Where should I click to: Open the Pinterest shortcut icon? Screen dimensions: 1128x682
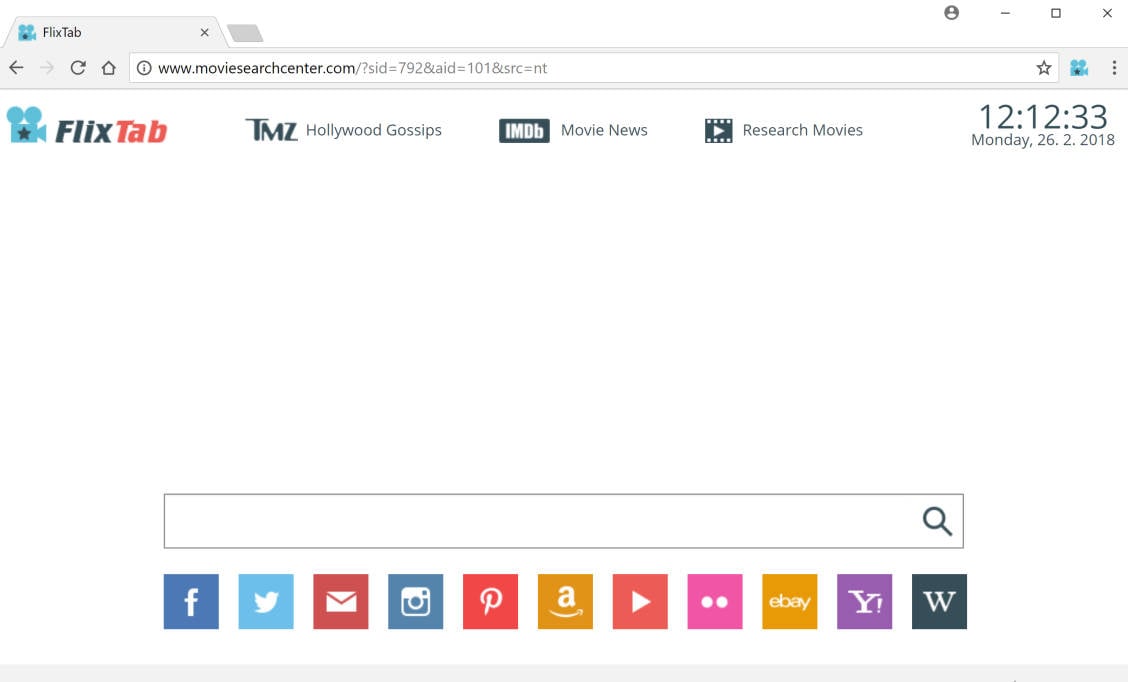[x=490, y=601]
